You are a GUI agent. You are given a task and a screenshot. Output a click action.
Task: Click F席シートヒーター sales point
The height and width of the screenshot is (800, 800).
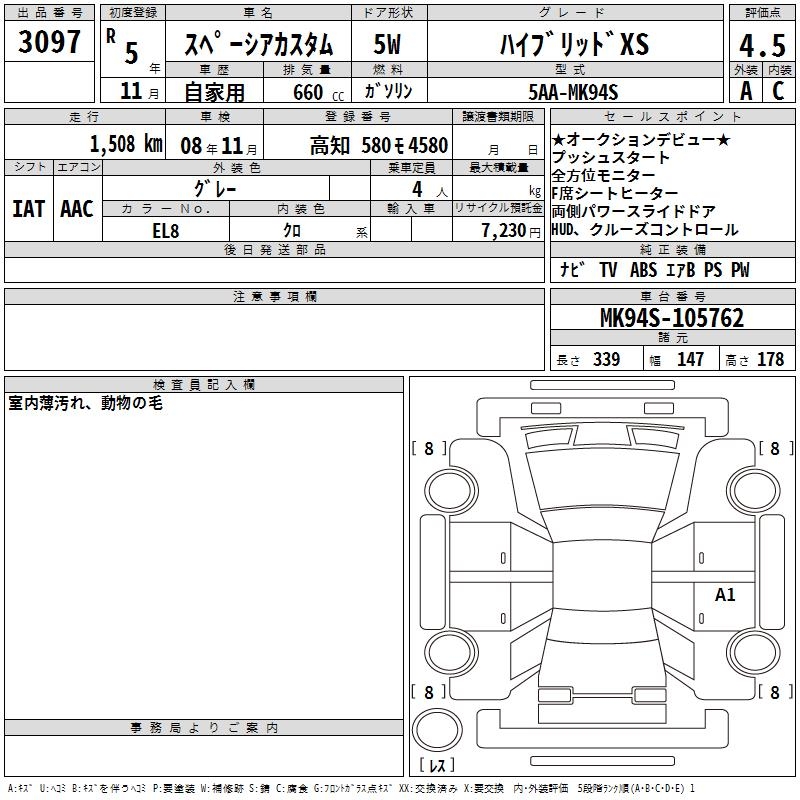click(x=615, y=193)
